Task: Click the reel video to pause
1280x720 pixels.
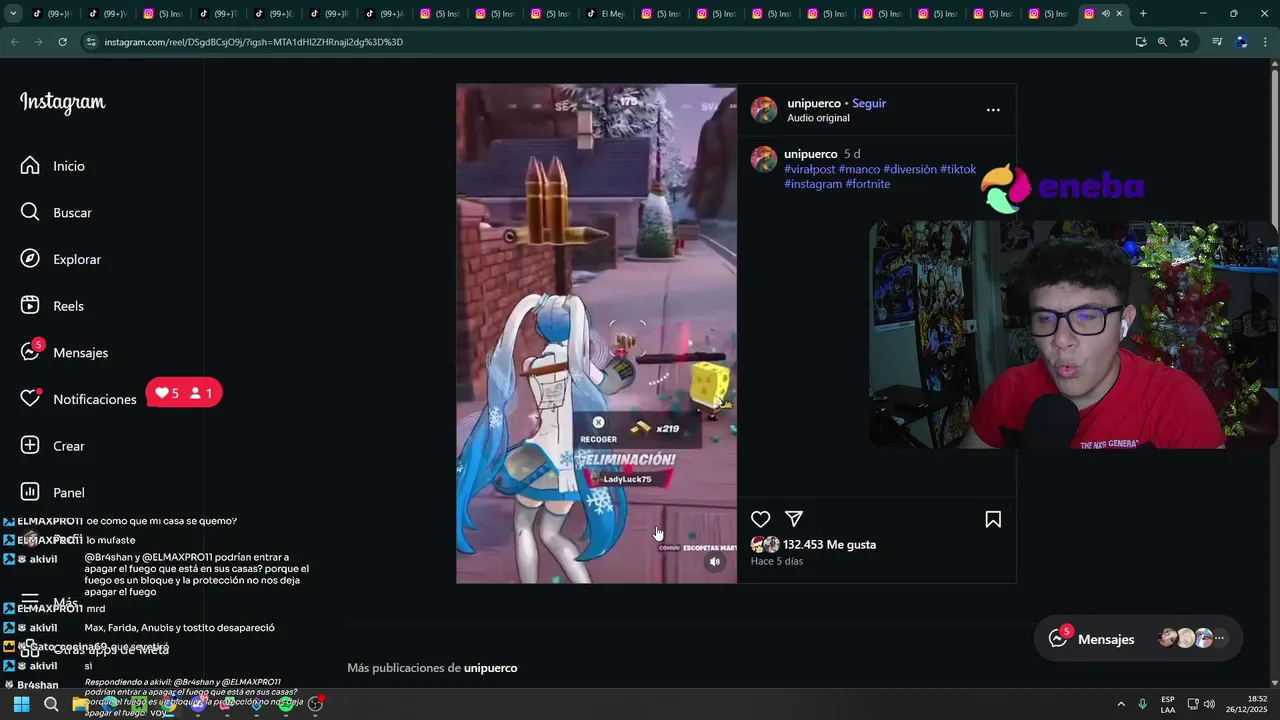Action: tap(596, 334)
